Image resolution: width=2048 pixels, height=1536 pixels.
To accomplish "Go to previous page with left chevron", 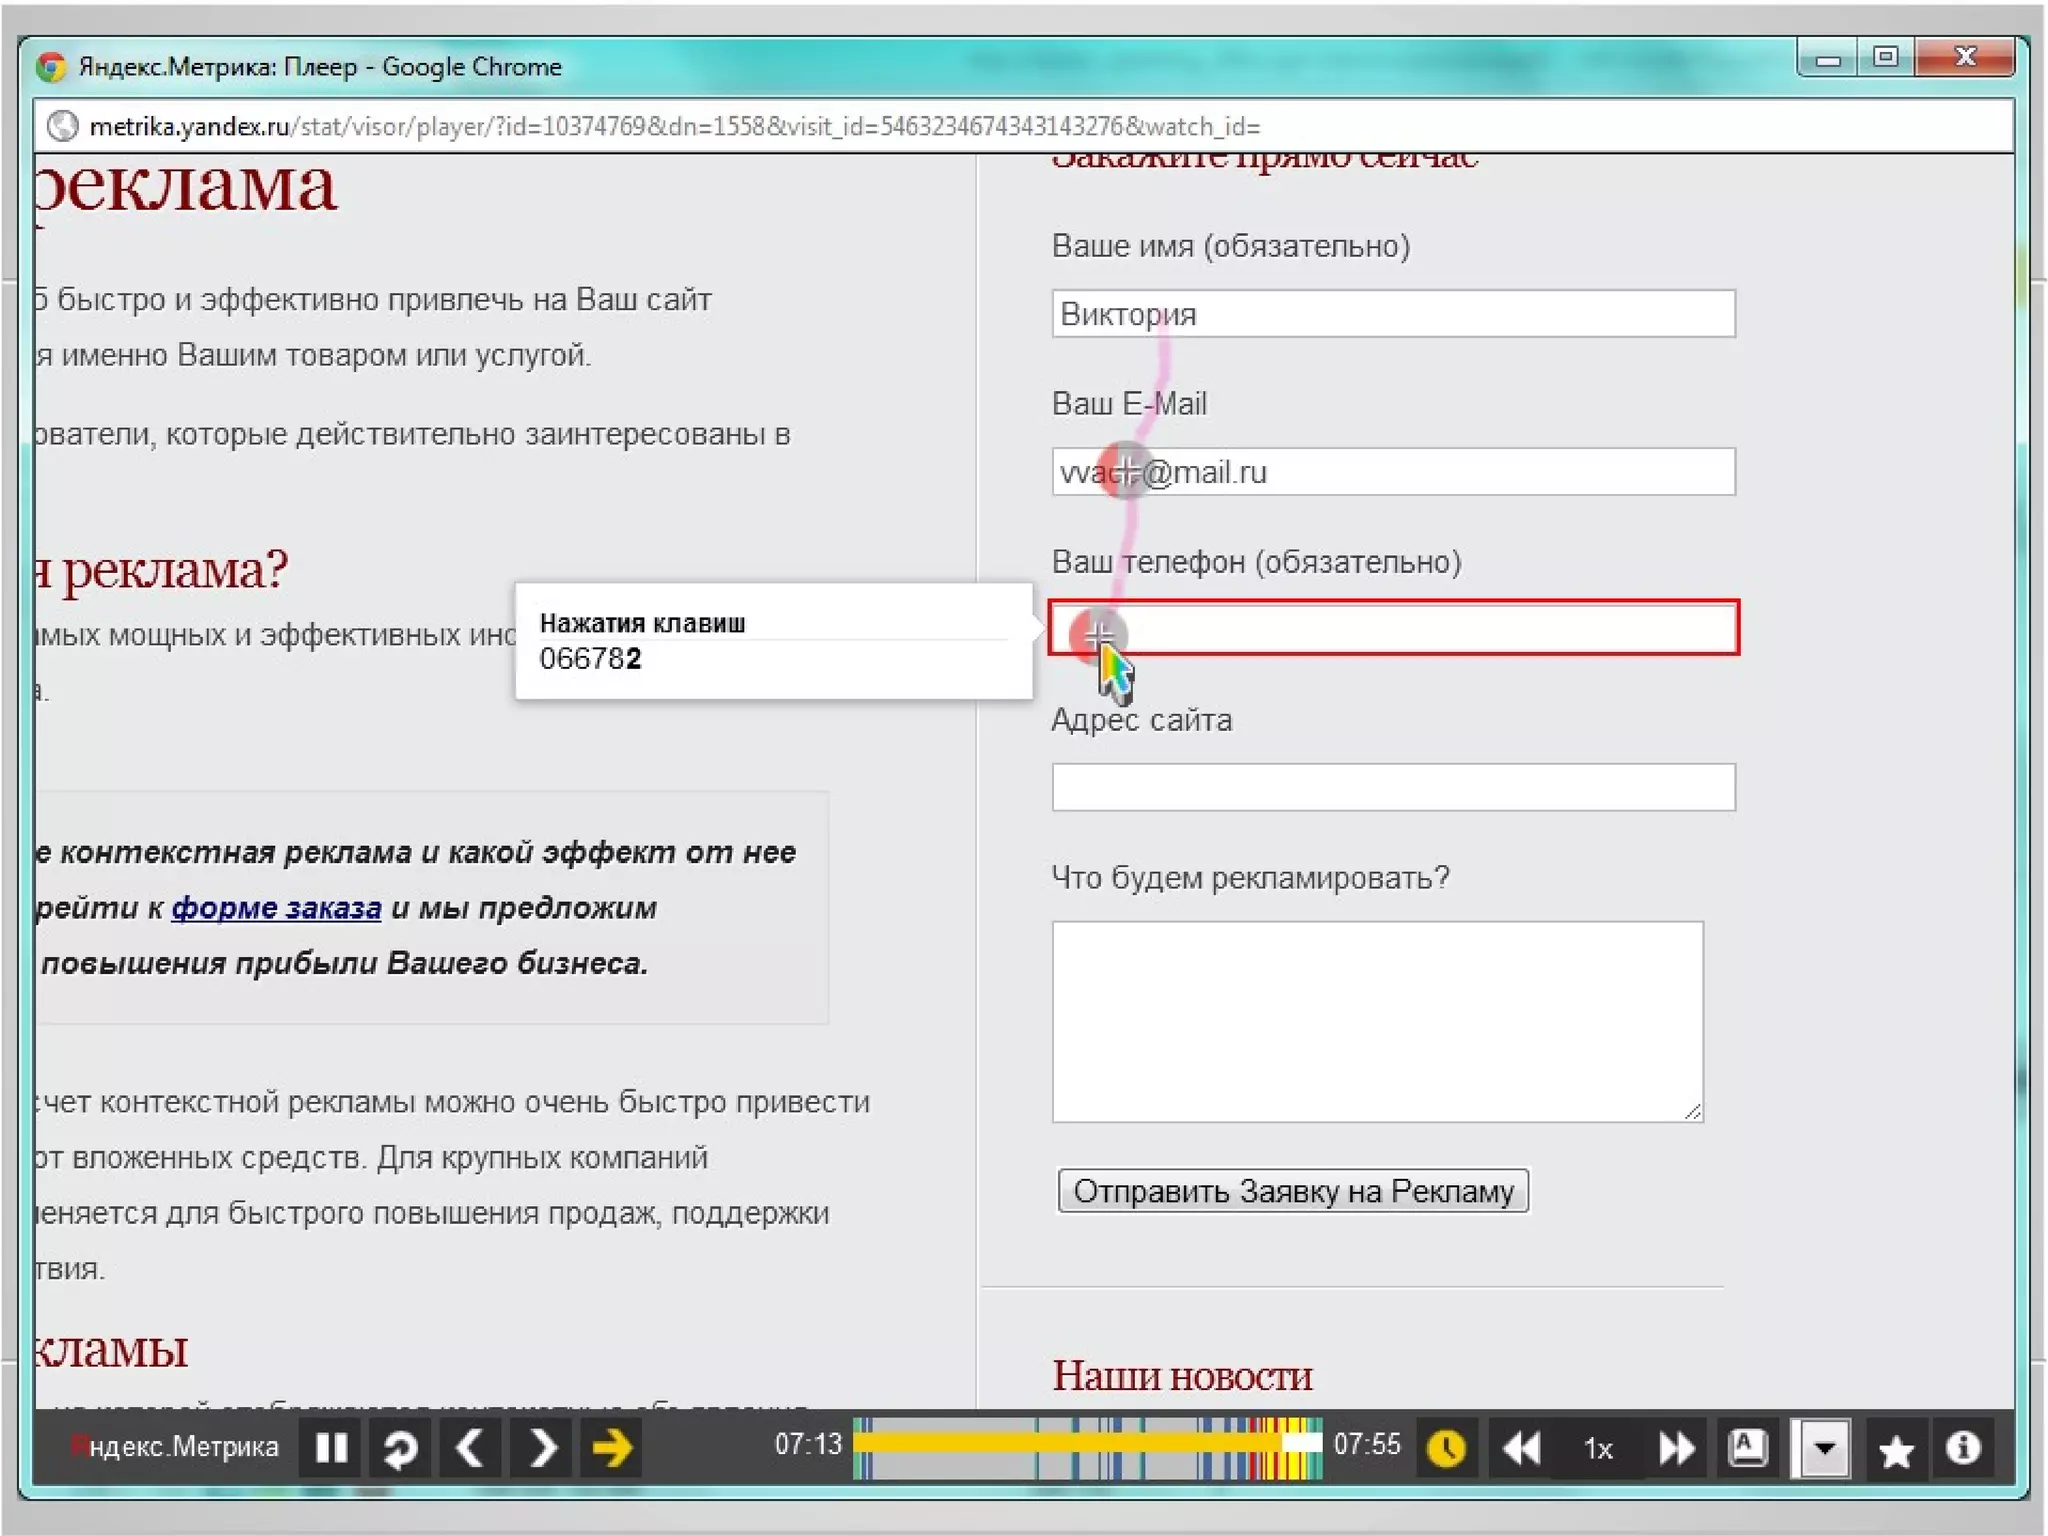I will click(470, 1447).
